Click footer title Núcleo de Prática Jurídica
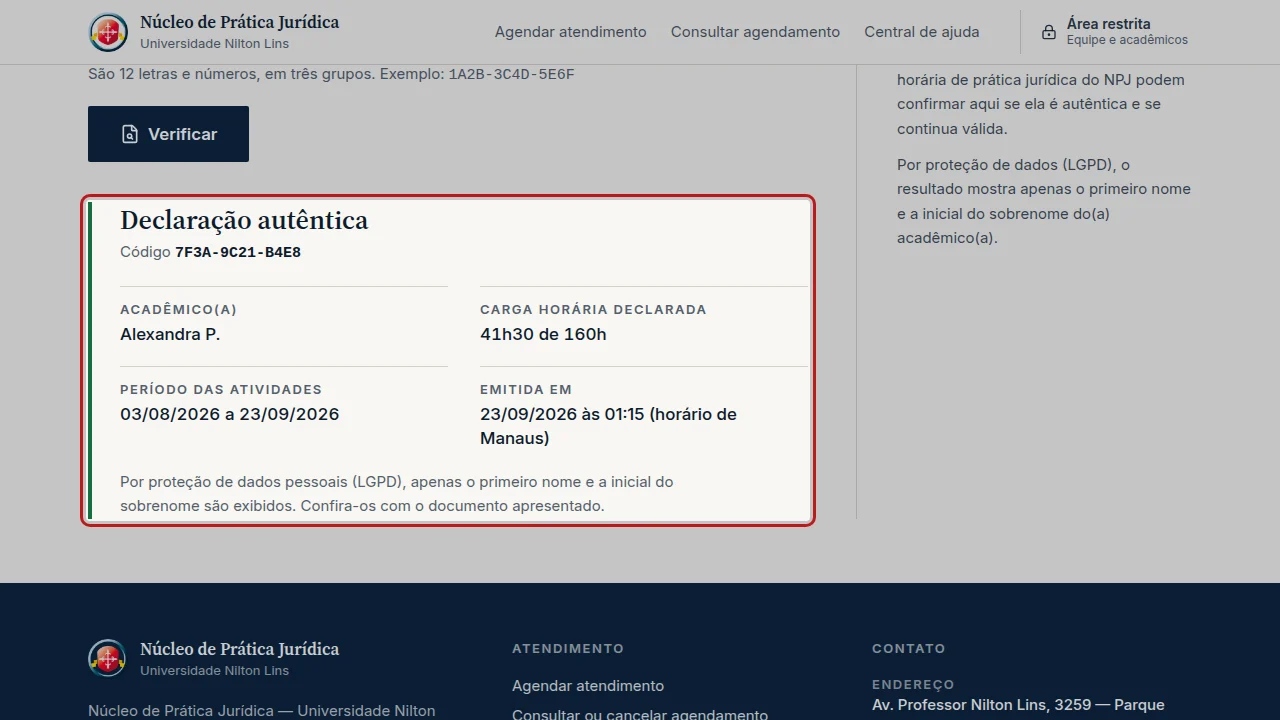1280x720 pixels. point(239,649)
